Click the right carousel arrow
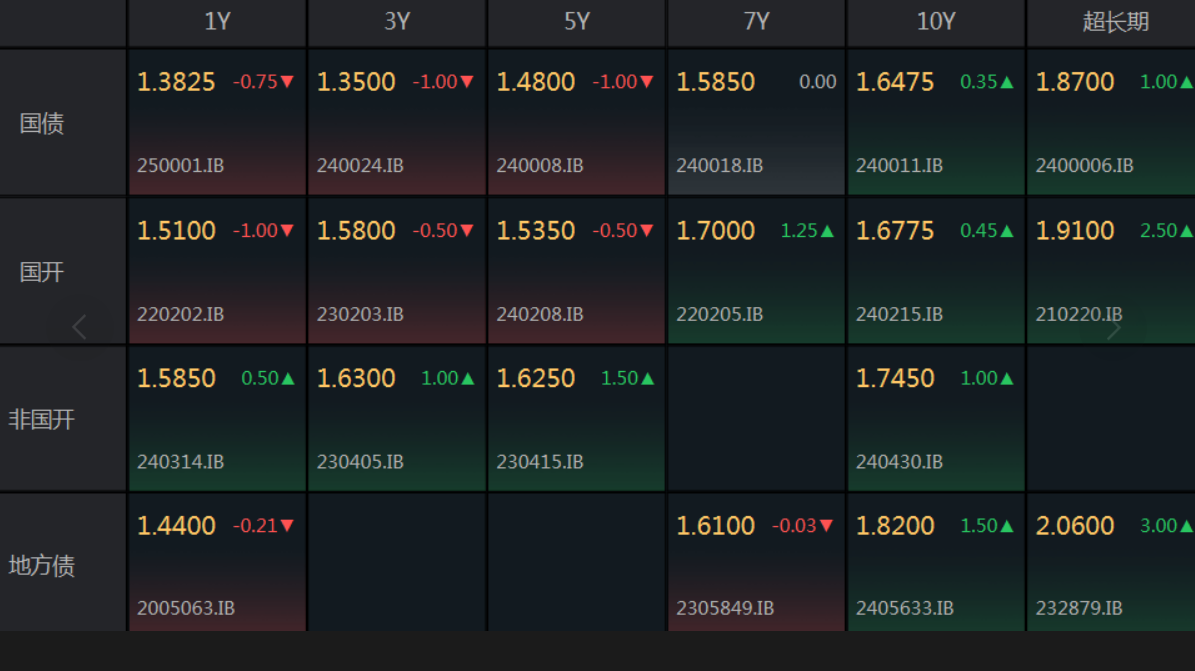The image size is (1195, 671). 1113,327
